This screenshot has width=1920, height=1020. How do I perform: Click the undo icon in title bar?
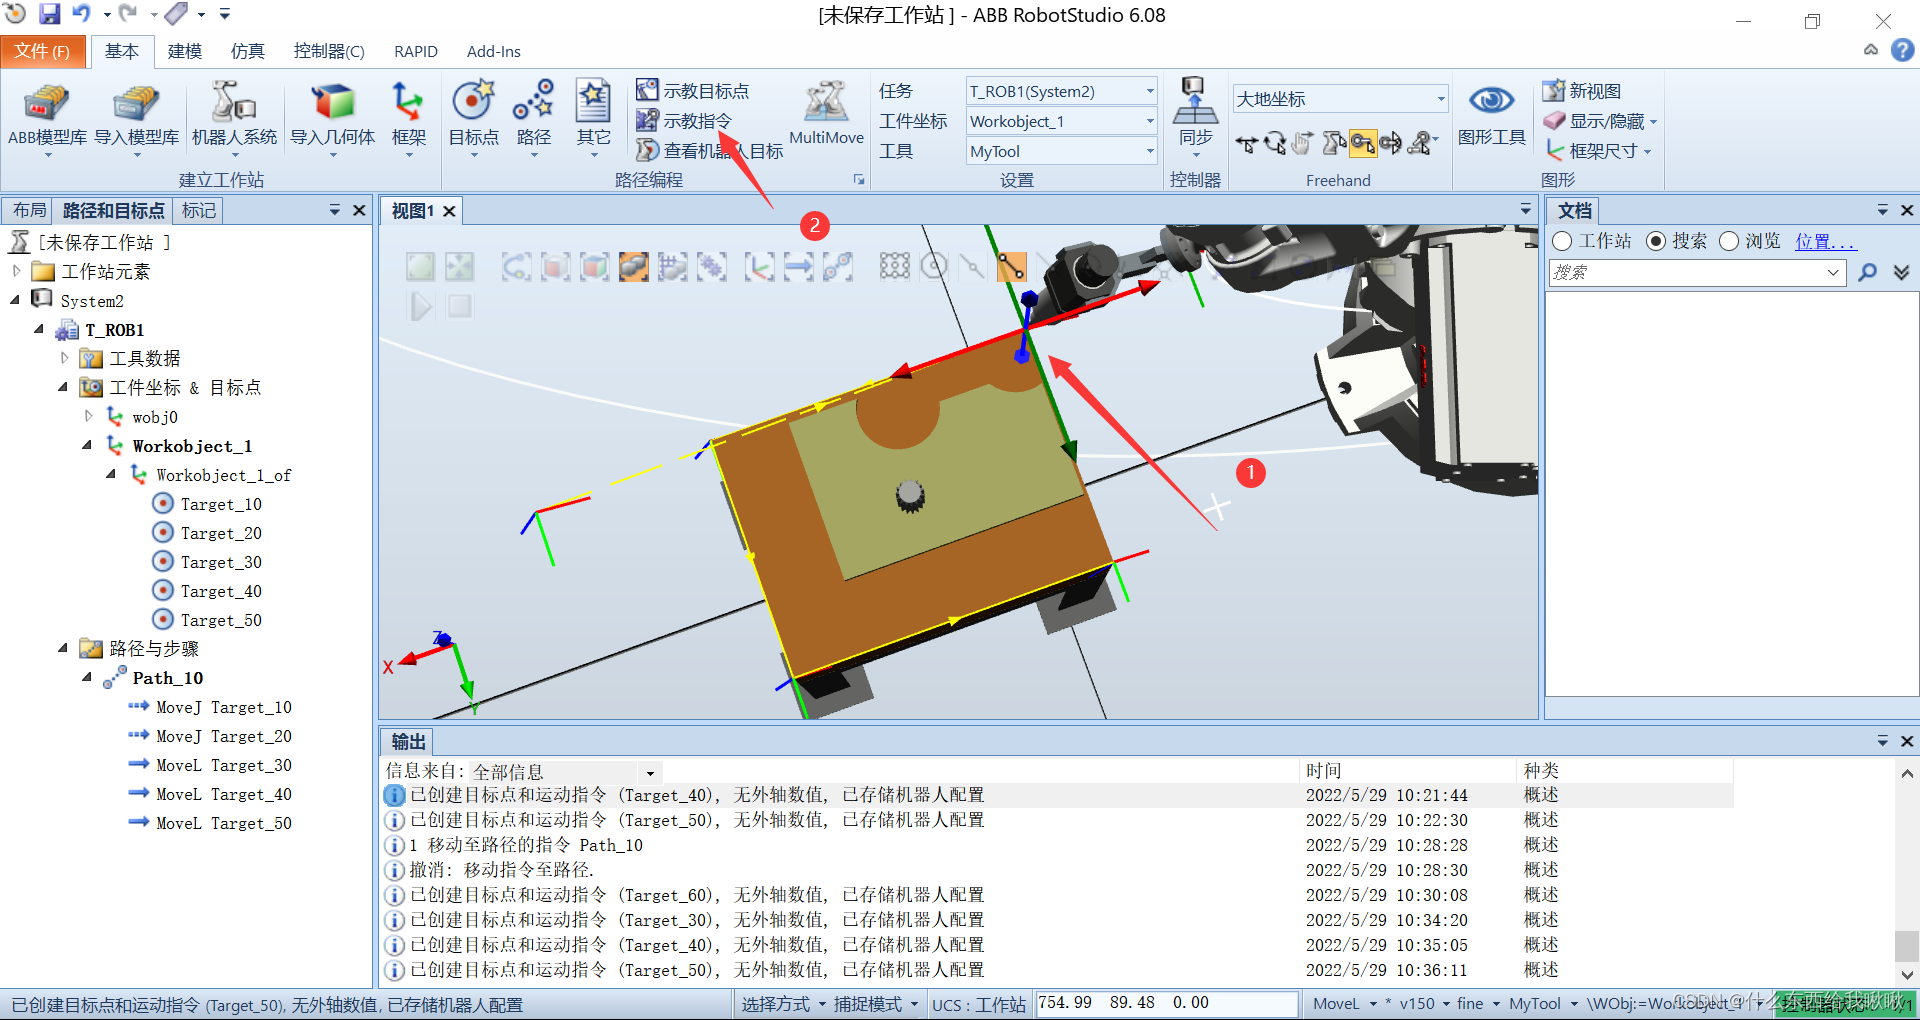(81, 14)
